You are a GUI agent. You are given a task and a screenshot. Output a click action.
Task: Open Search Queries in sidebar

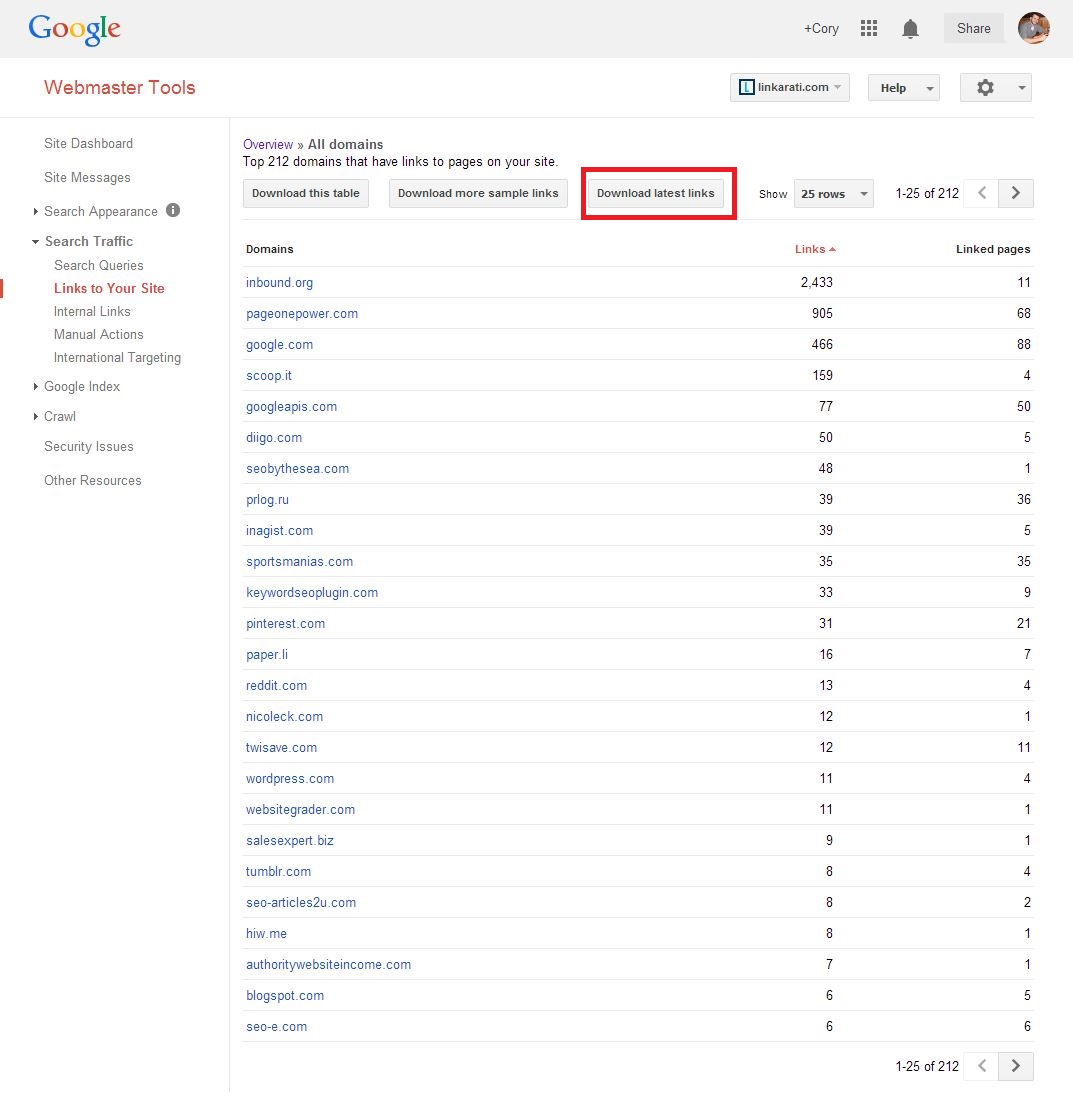99,265
